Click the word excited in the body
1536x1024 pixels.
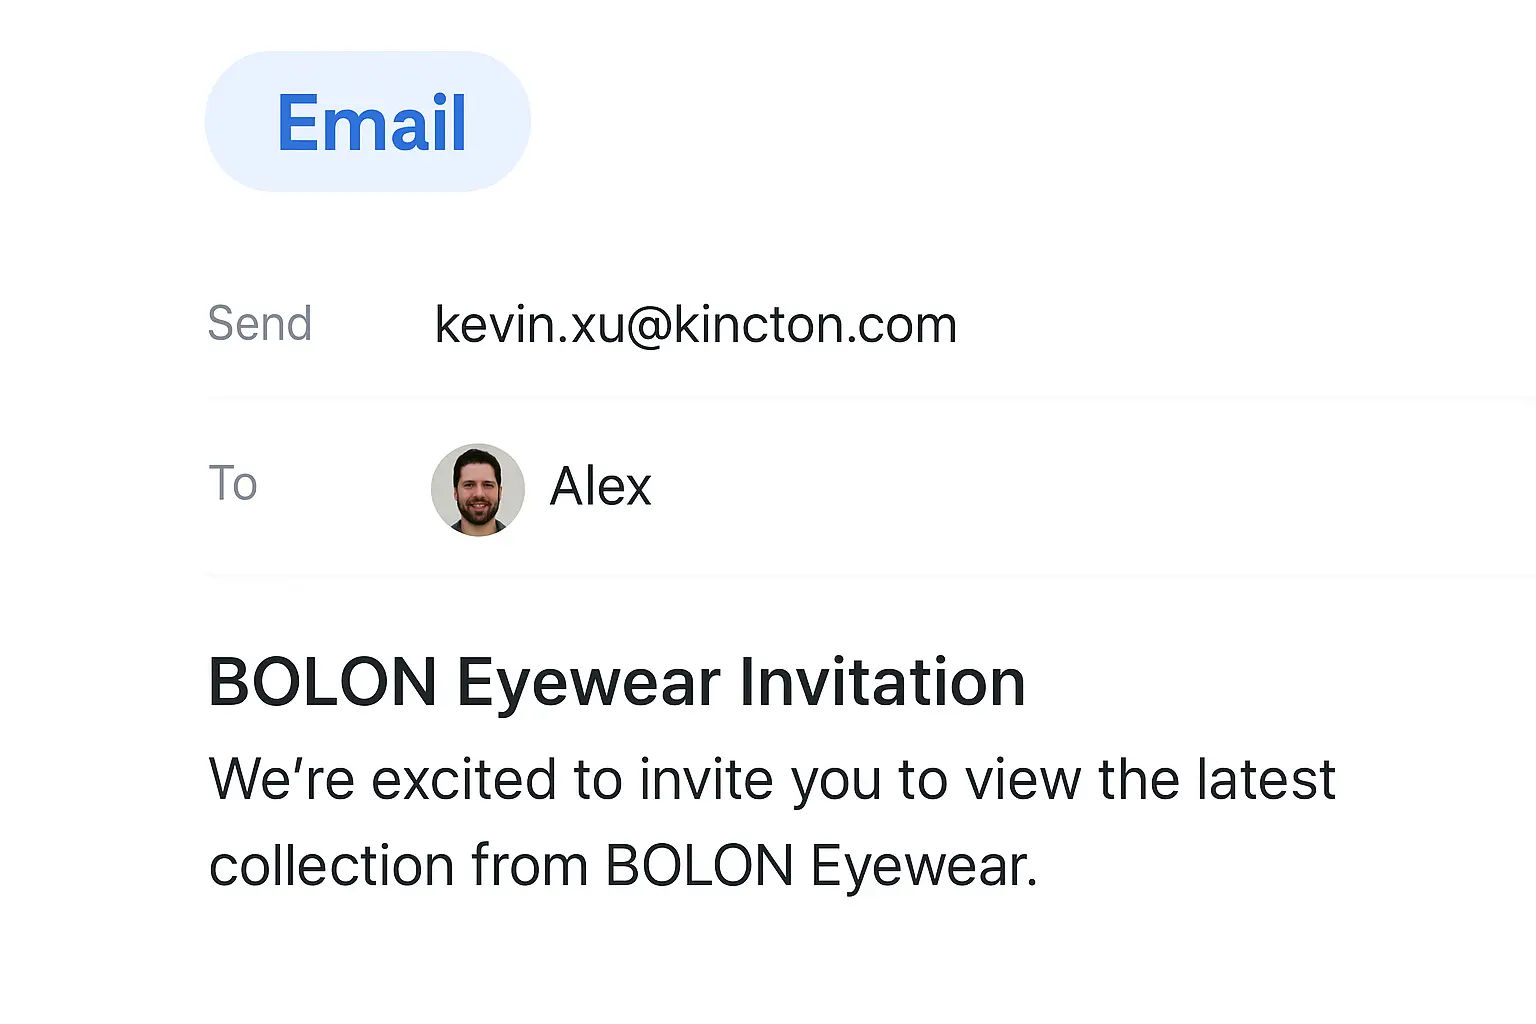click(x=463, y=780)
